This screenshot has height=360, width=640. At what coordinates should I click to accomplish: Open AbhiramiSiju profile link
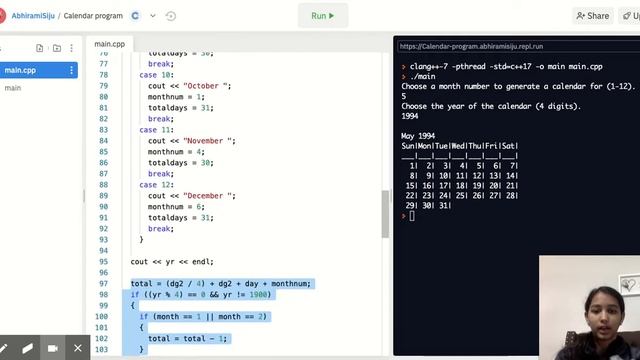click(x=33, y=16)
